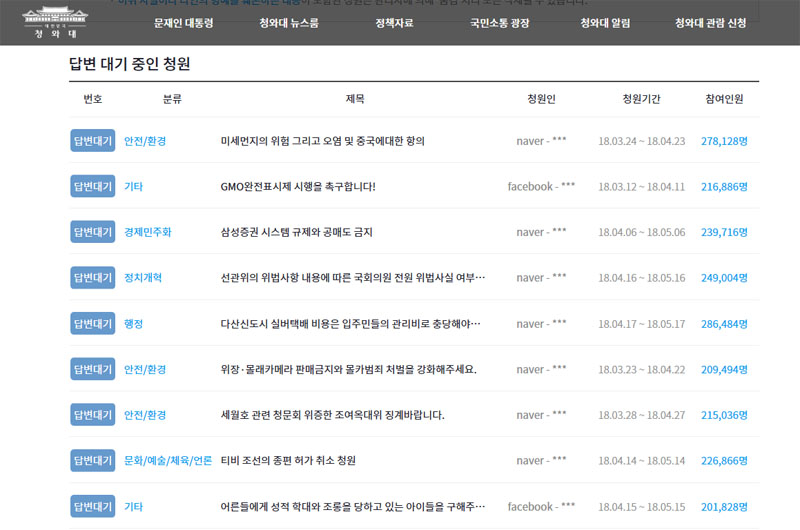Click the 답변대기 badge on the 티비 조선 row
This screenshot has height=530, width=800.
[93, 460]
